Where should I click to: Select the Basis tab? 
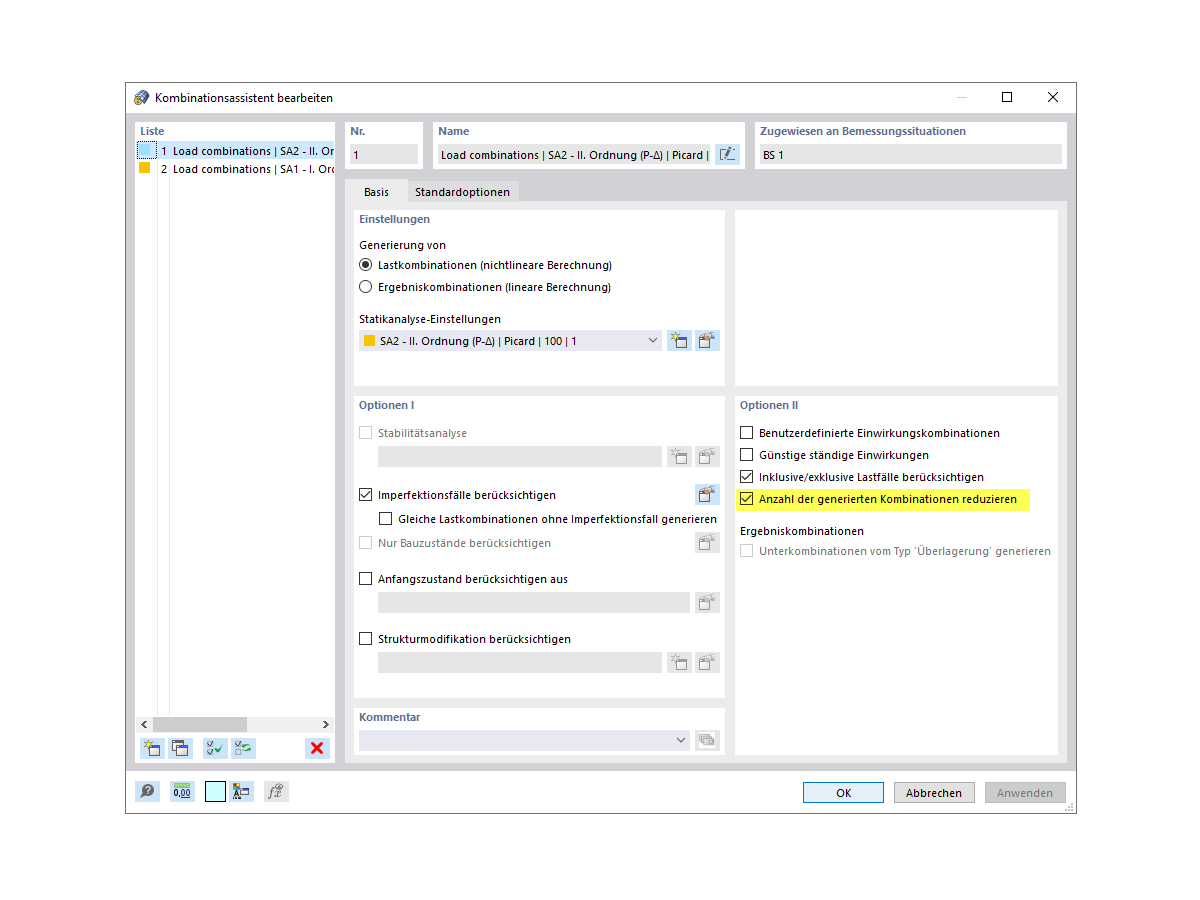(x=377, y=190)
